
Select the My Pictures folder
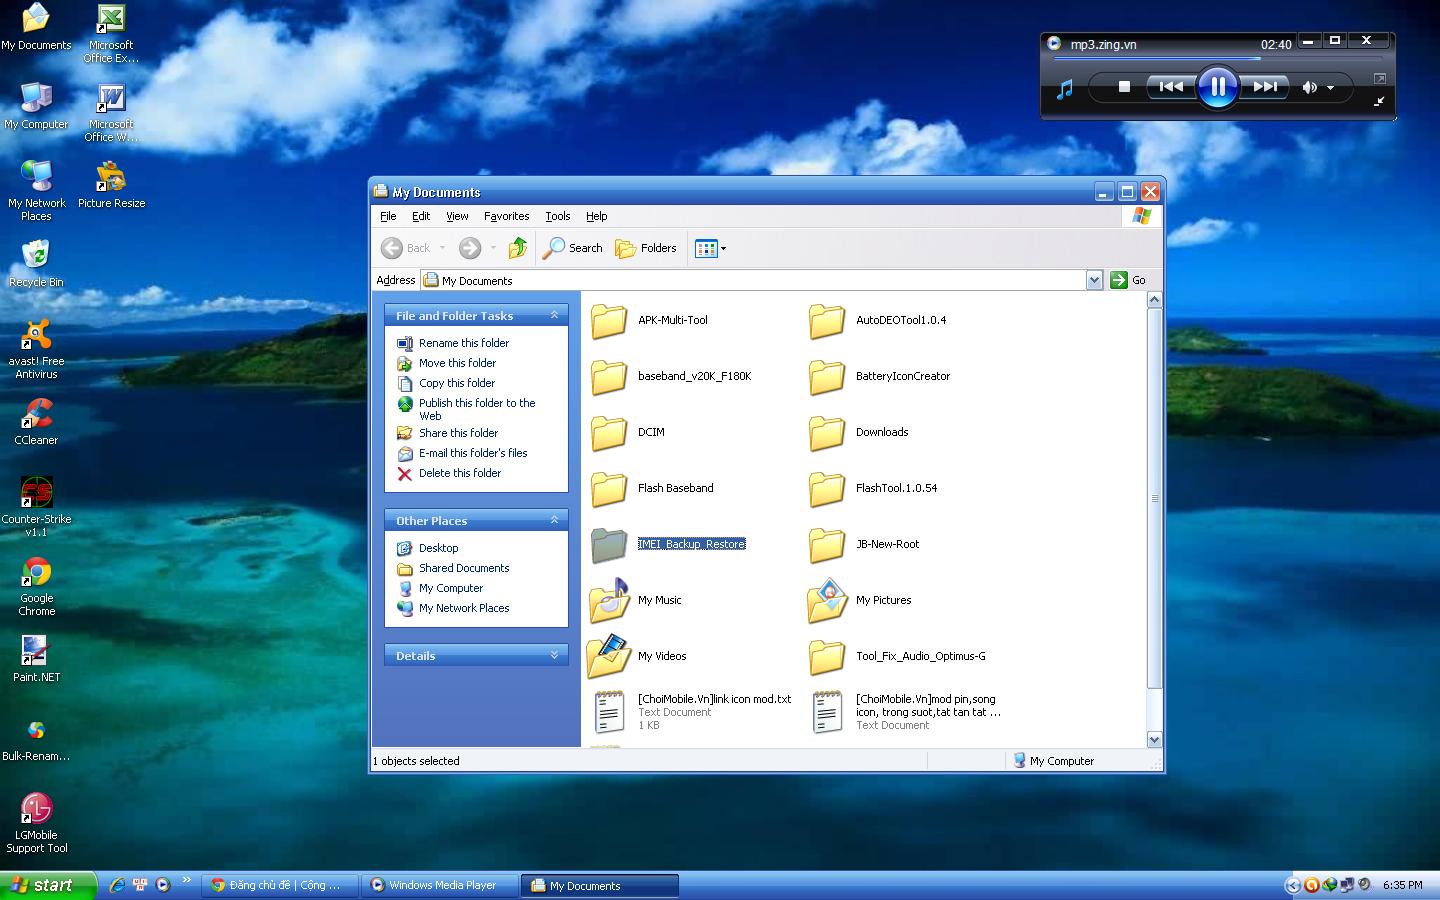click(x=859, y=600)
